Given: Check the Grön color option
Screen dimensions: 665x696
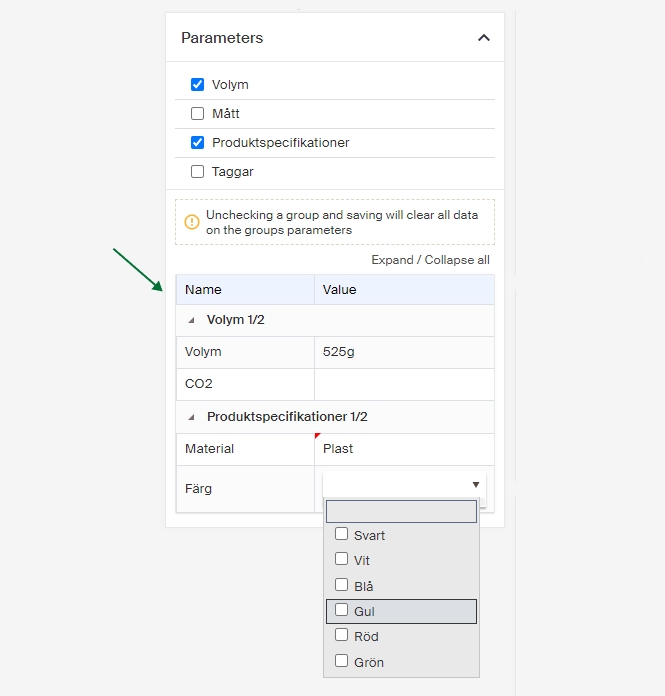Looking at the screenshot, I should click(x=342, y=661).
